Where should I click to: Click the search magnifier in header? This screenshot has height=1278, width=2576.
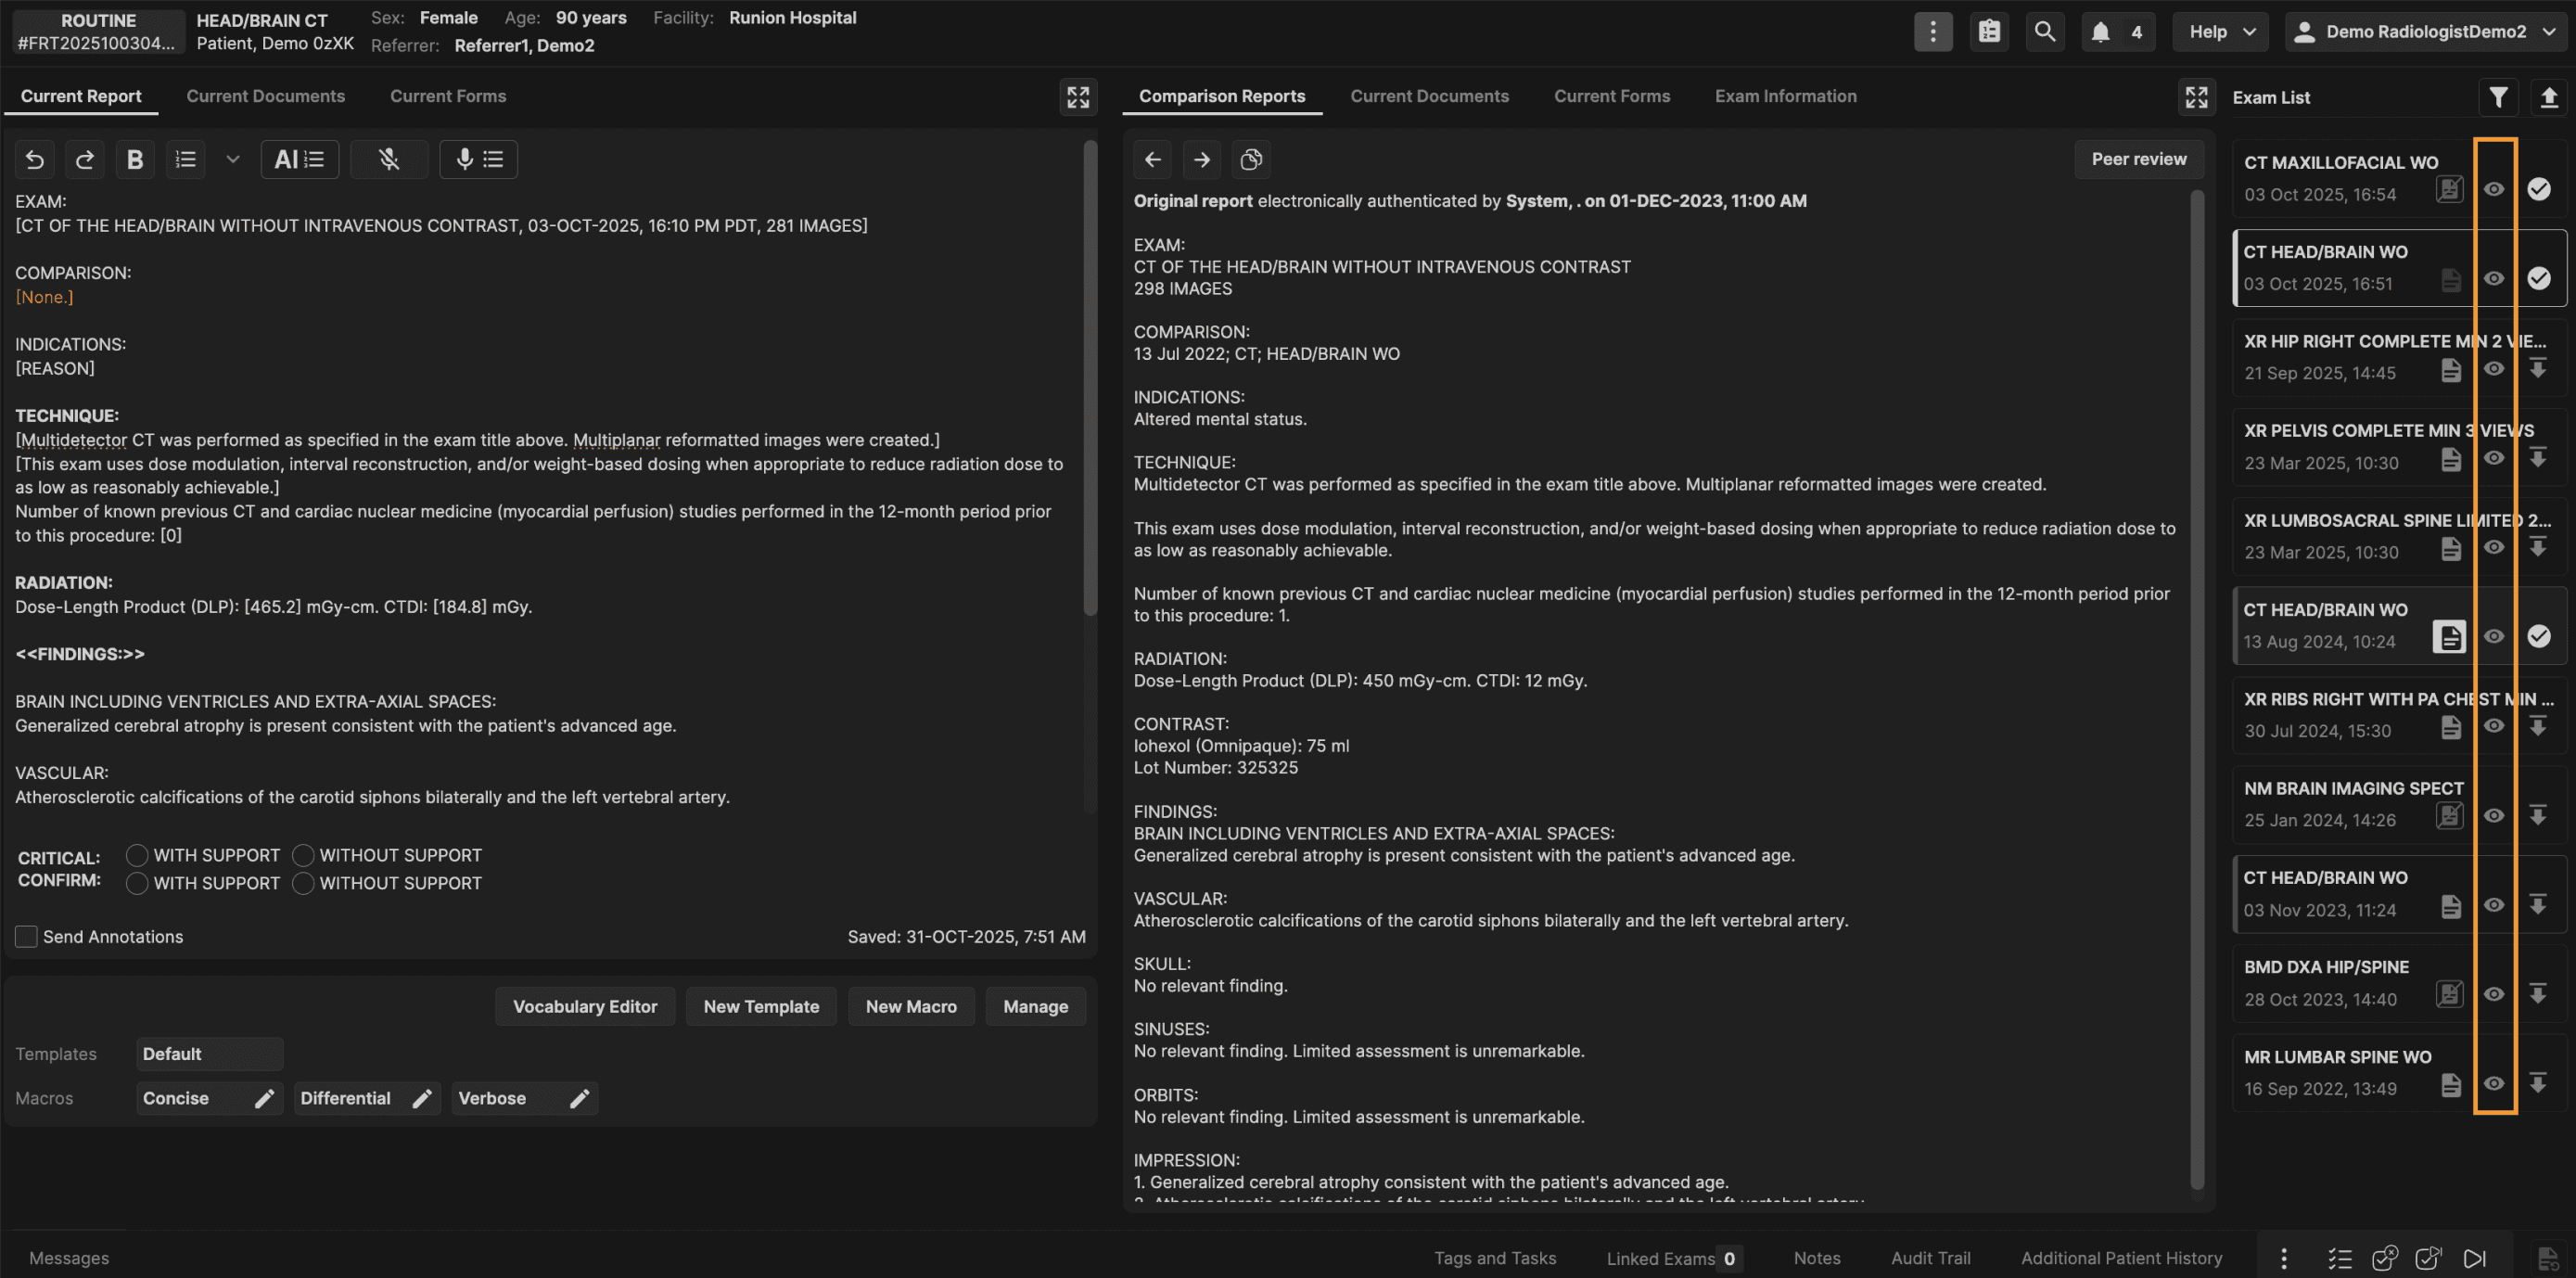[2044, 32]
